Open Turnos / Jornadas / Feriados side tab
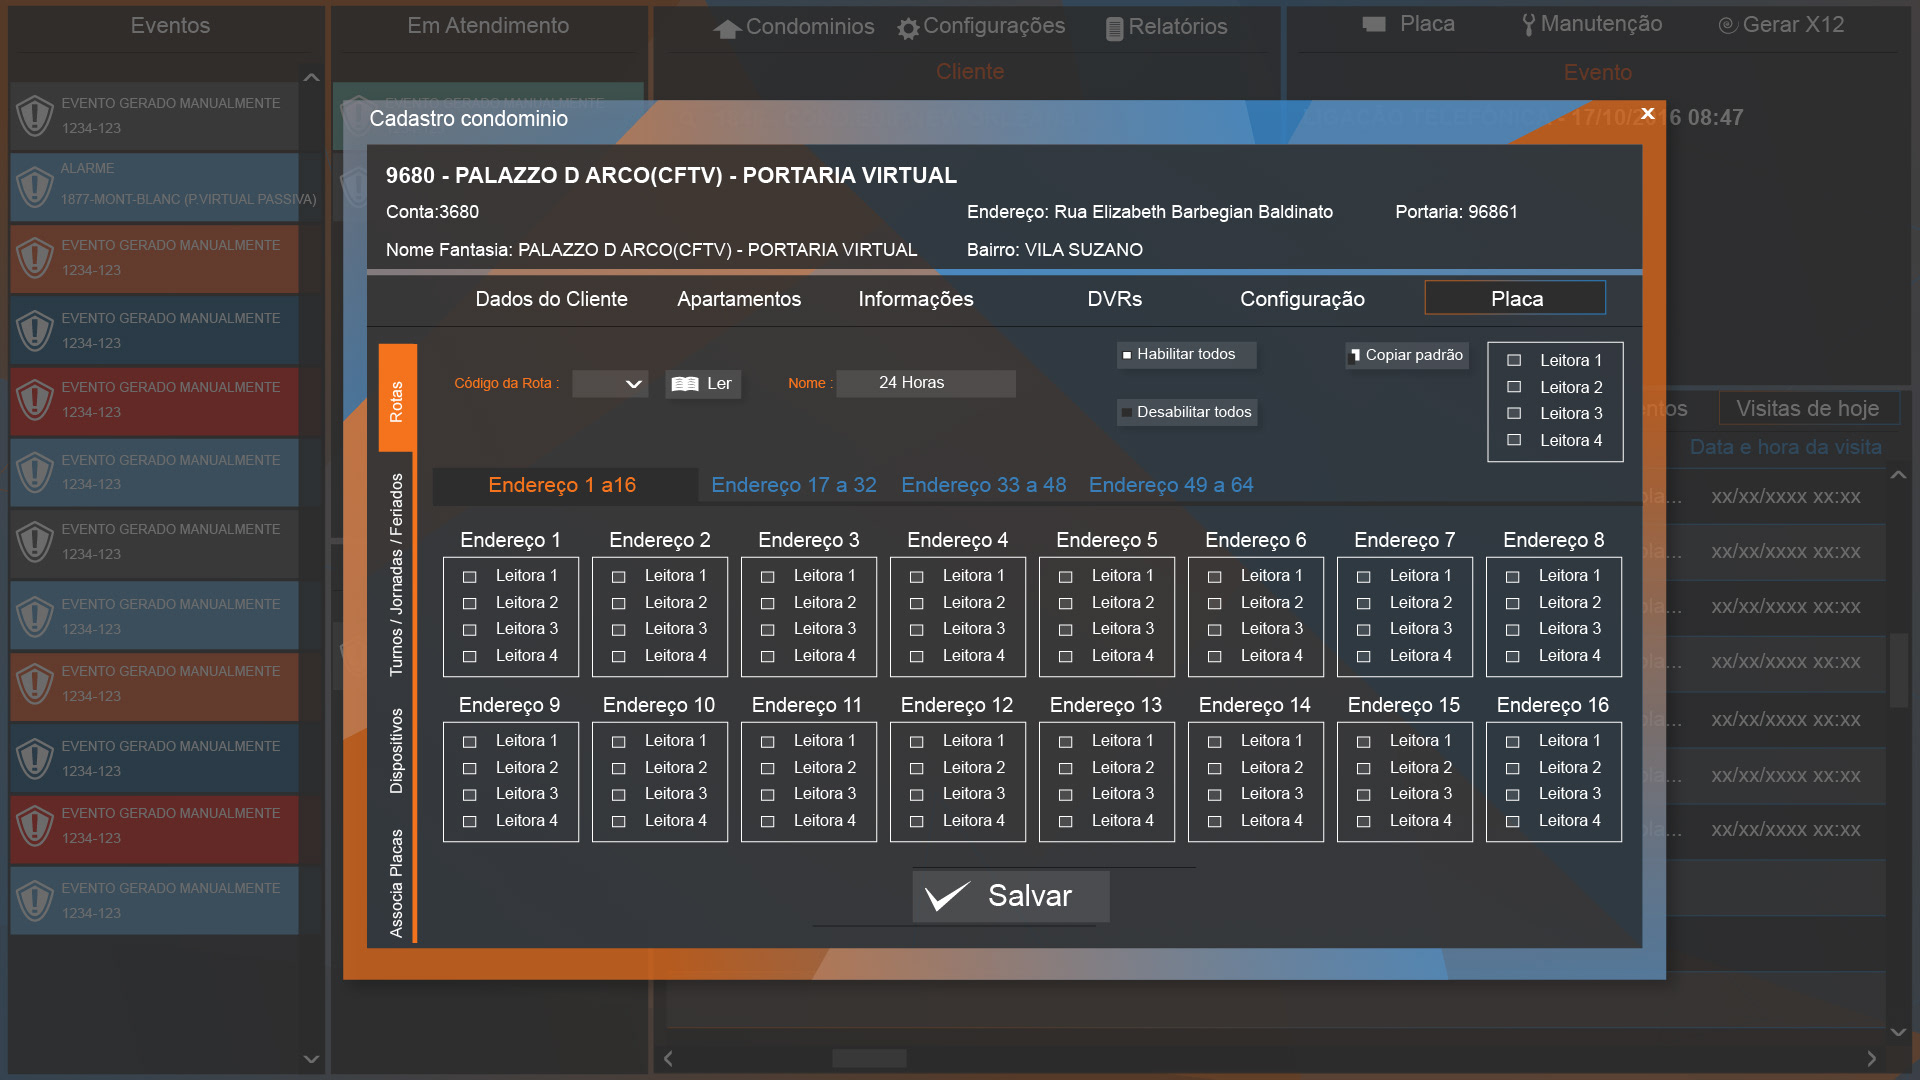 397,575
